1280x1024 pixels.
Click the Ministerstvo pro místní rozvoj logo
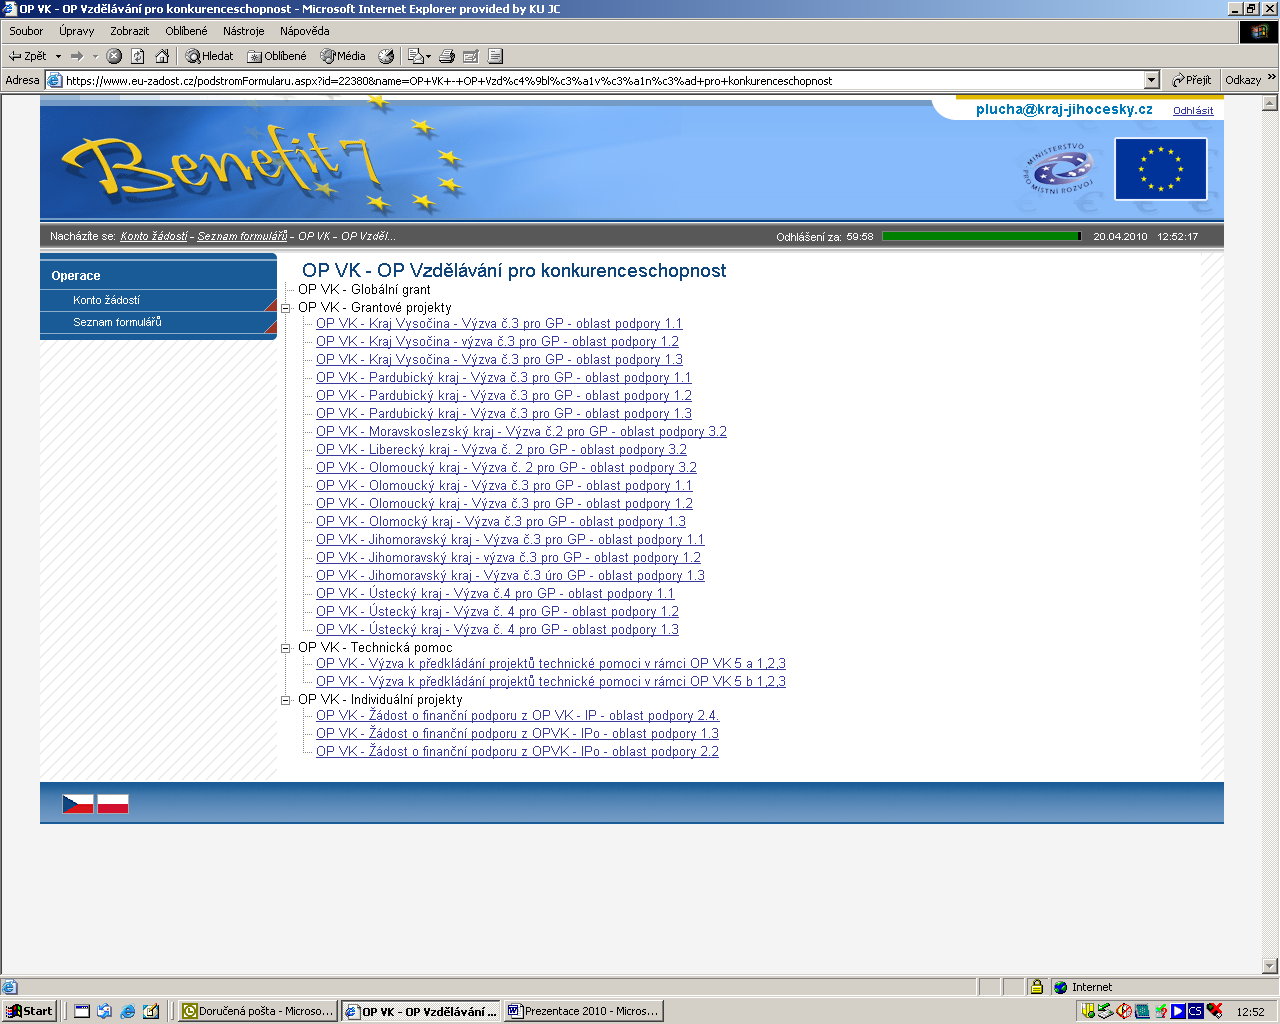[1059, 169]
